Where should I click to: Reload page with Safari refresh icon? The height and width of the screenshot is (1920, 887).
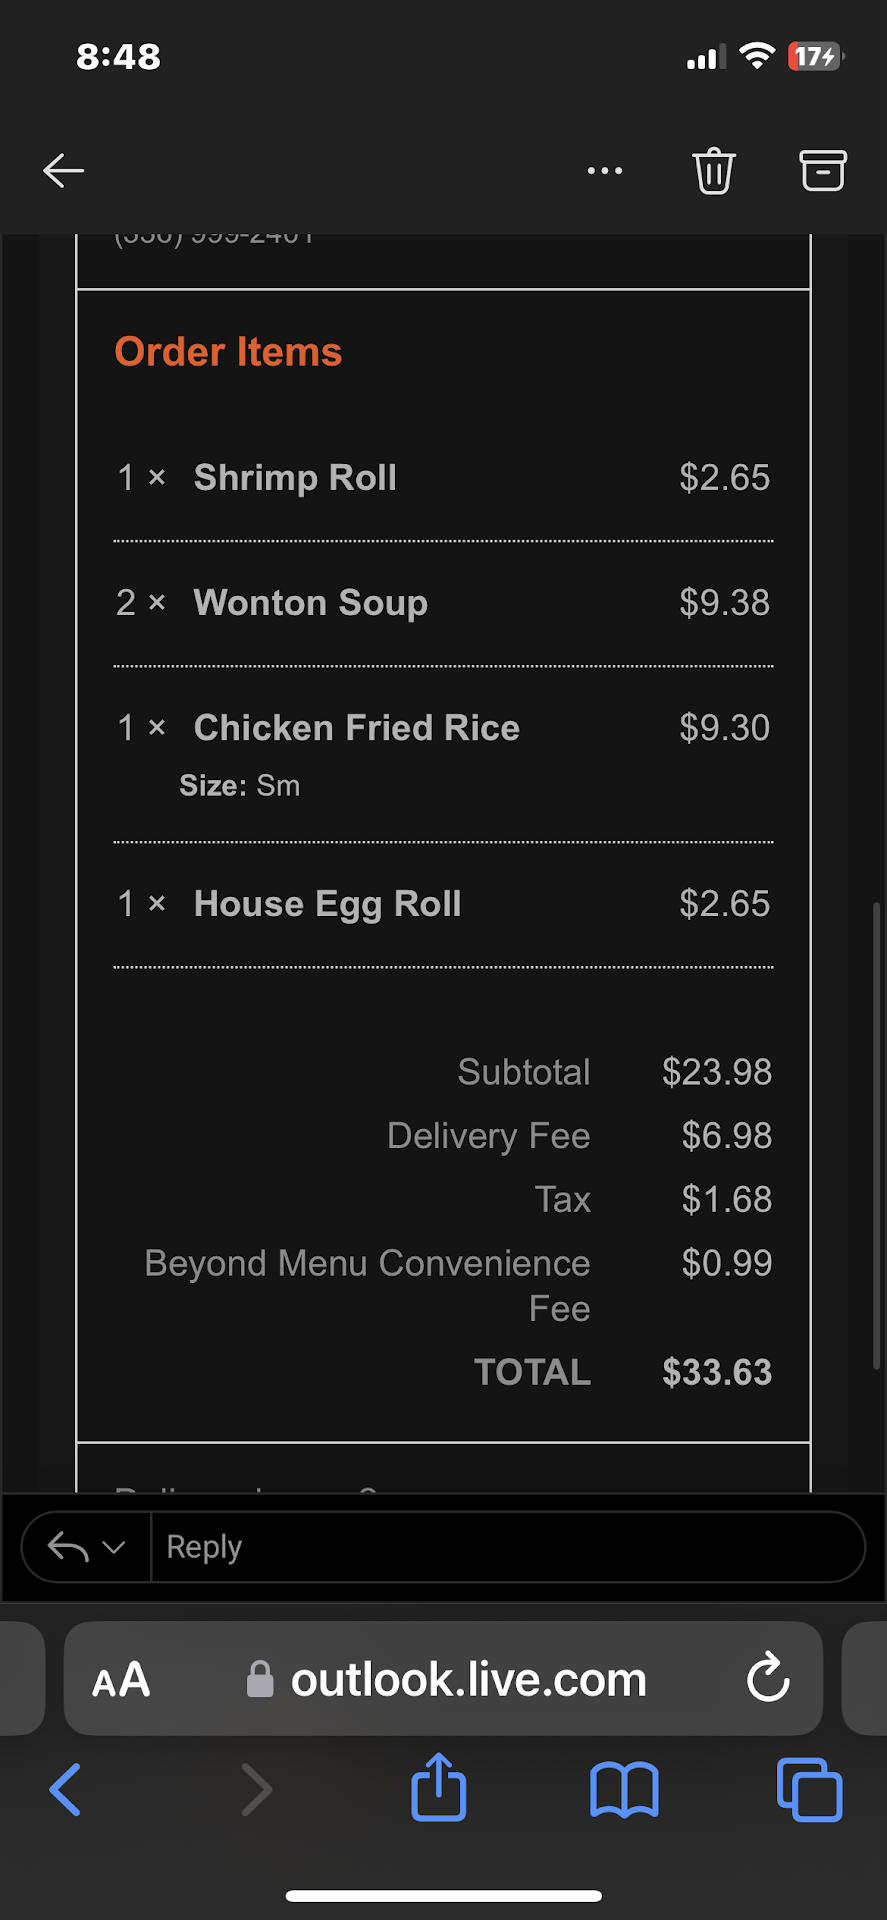click(768, 1679)
